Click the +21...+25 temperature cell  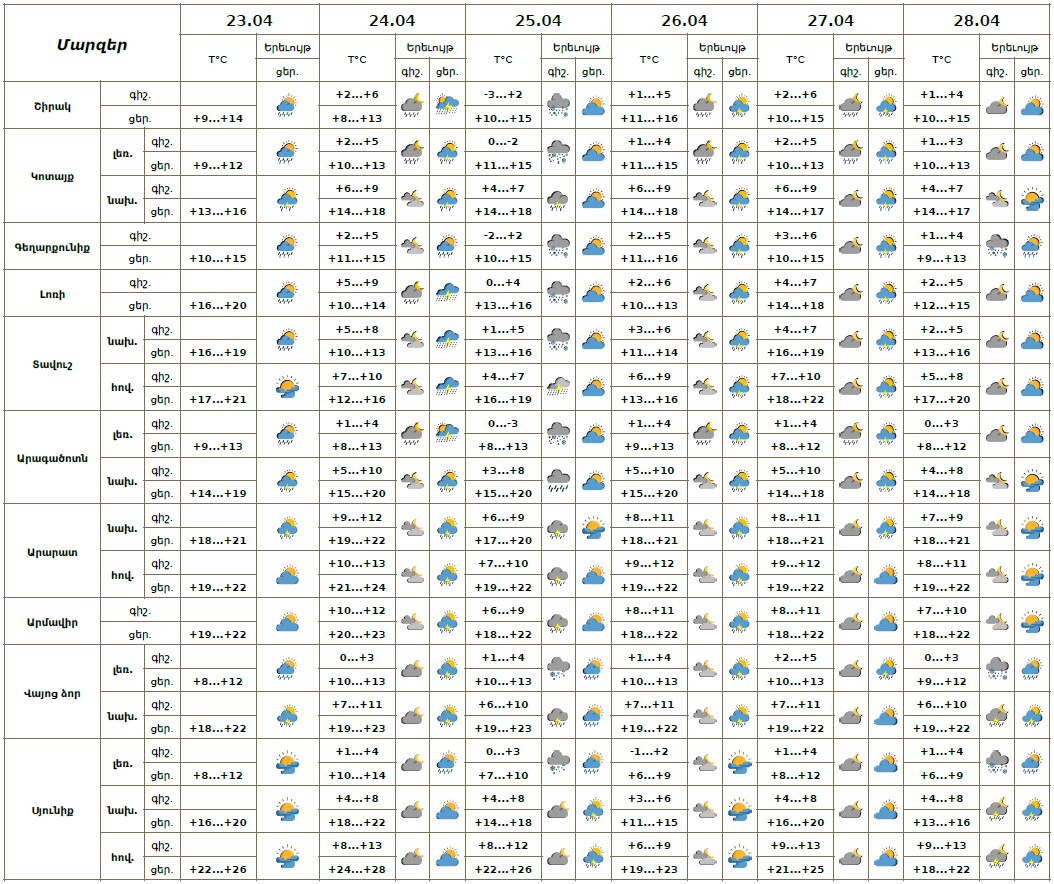coord(795,868)
